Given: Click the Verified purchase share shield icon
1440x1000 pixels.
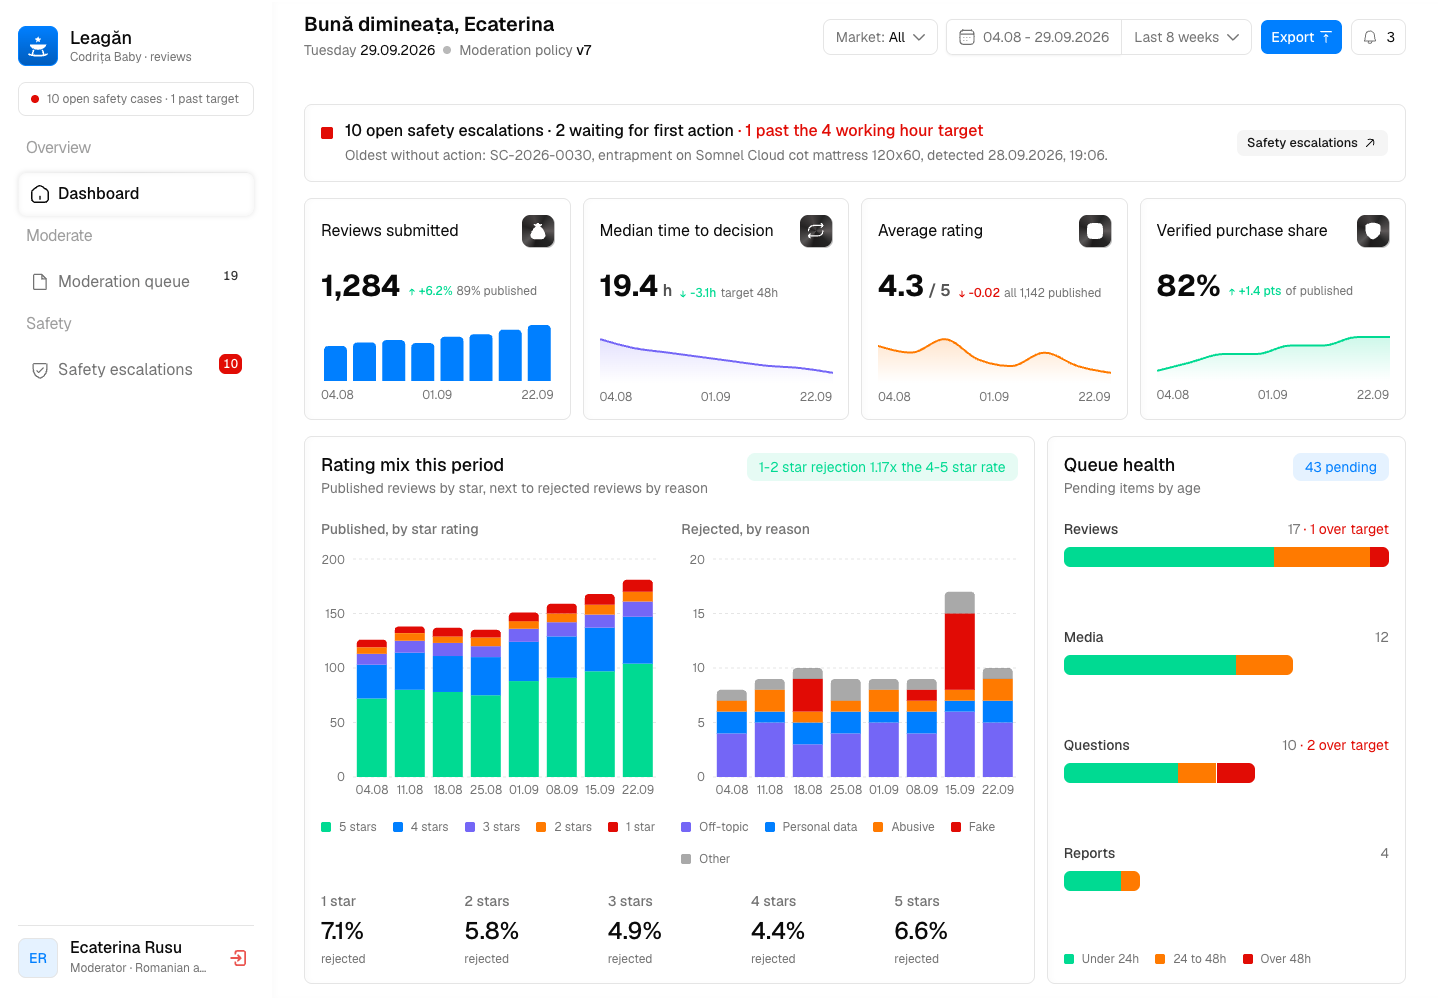Looking at the screenshot, I should pyautogui.click(x=1373, y=231).
